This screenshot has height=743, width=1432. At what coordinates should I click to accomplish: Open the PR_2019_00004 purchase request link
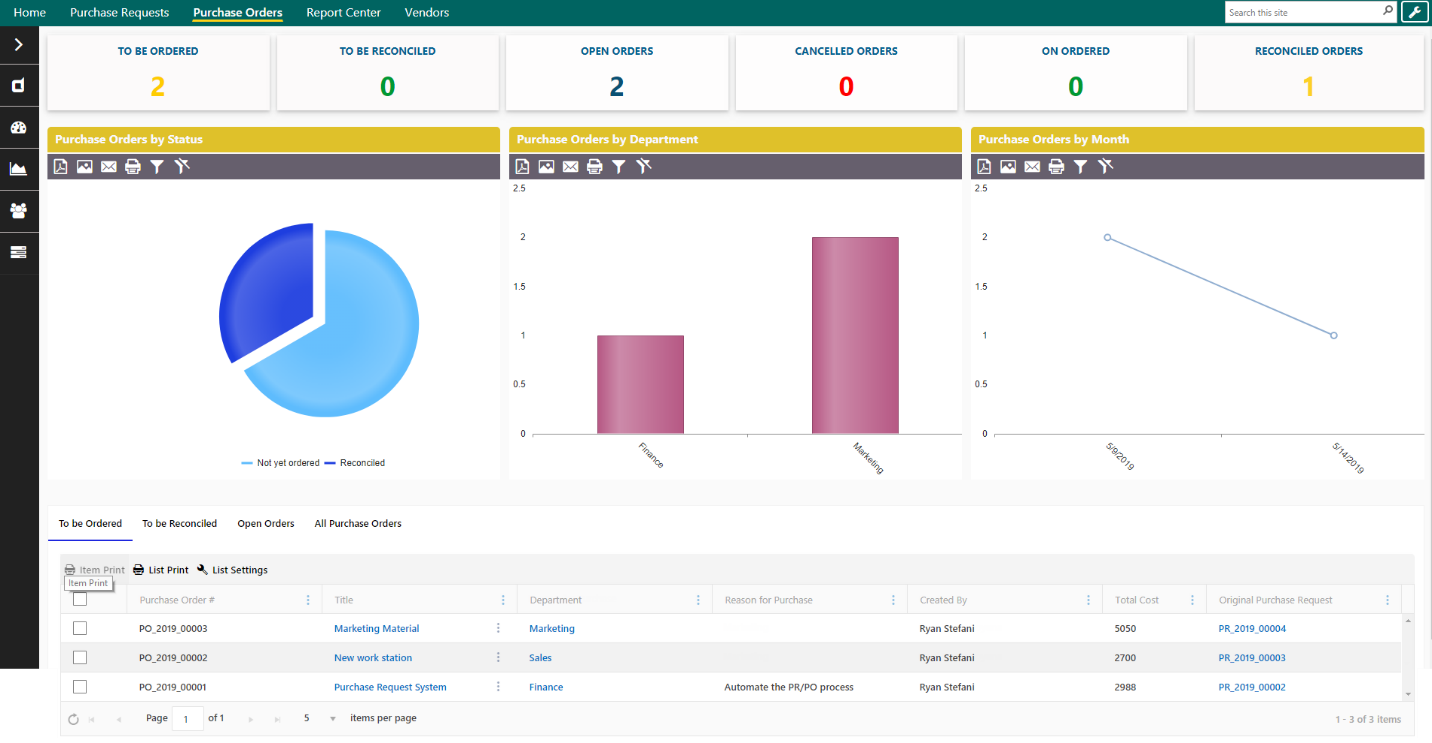[x=1251, y=629]
